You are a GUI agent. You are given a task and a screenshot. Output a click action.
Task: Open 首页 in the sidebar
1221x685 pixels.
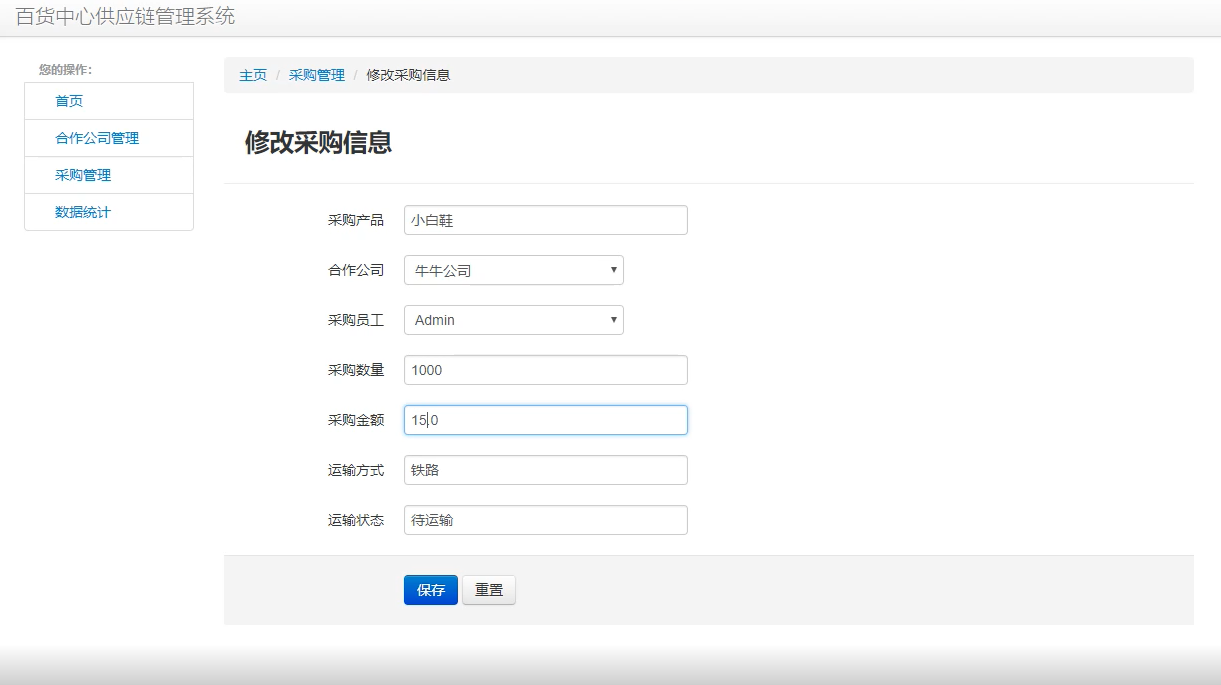pos(69,101)
